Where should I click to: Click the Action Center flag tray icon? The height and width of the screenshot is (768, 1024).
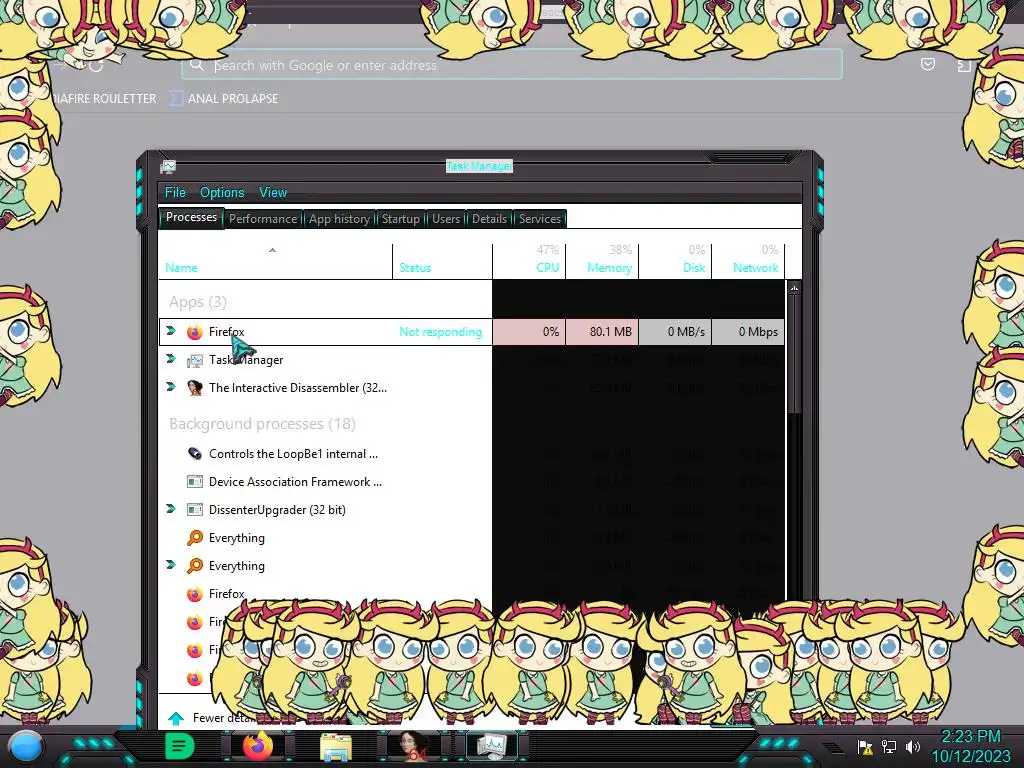pos(865,747)
